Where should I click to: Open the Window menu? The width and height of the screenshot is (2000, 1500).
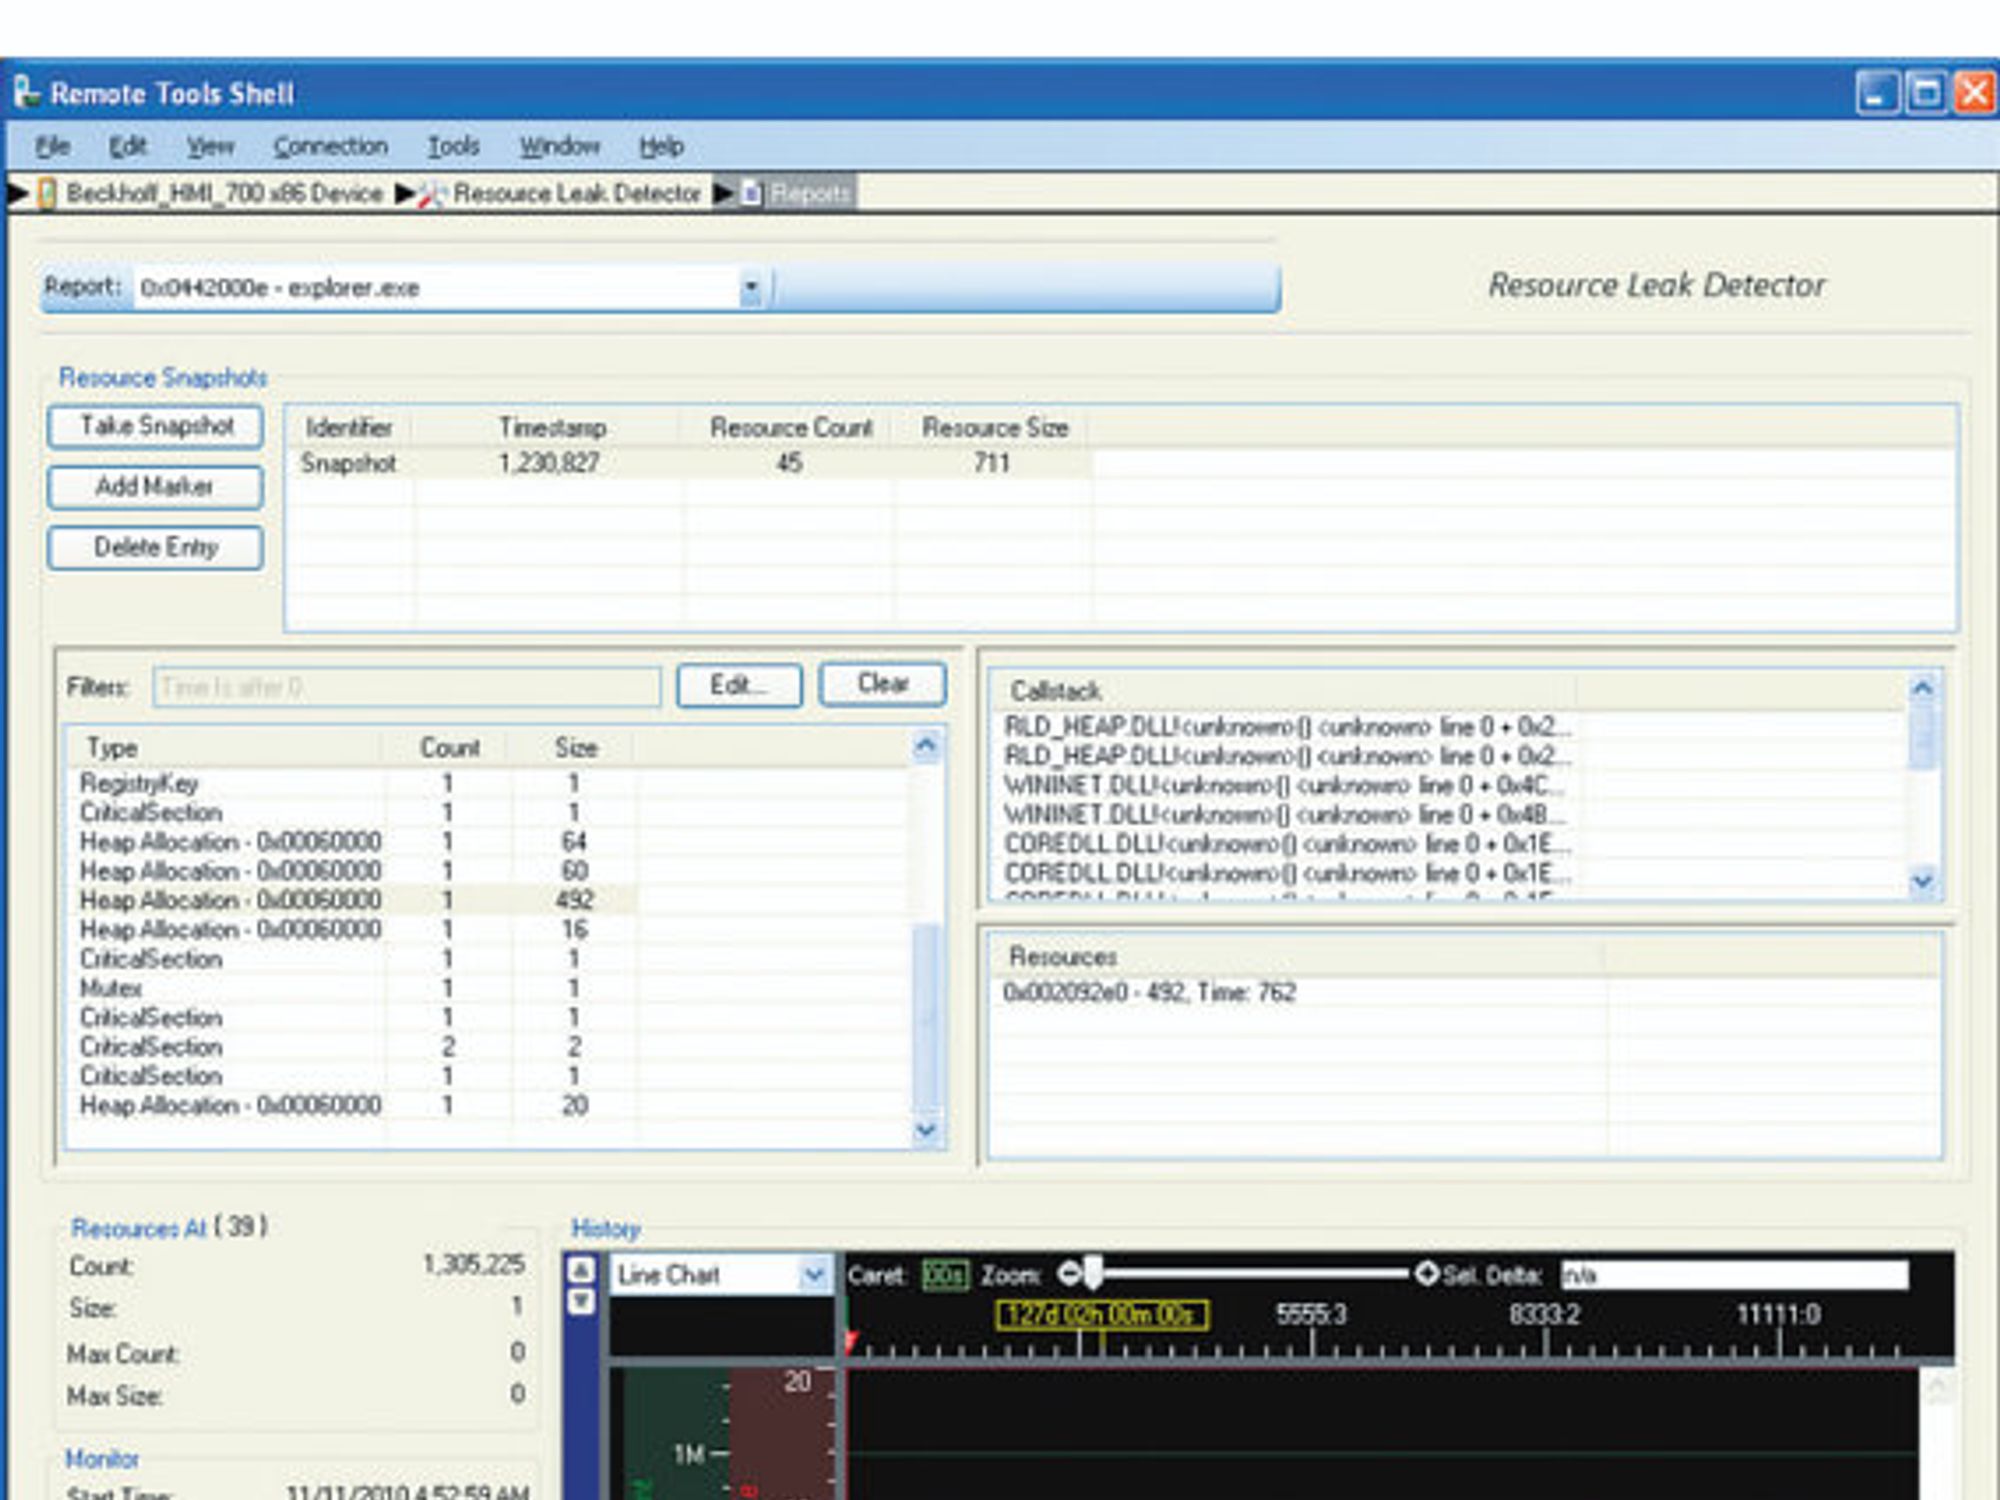(x=559, y=147)
